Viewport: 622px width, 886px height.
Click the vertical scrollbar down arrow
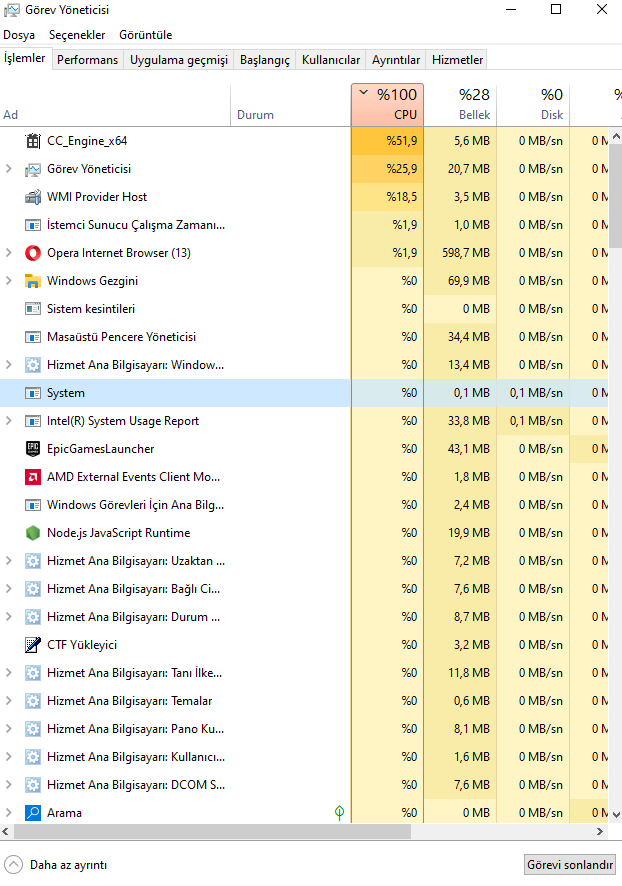616,814
